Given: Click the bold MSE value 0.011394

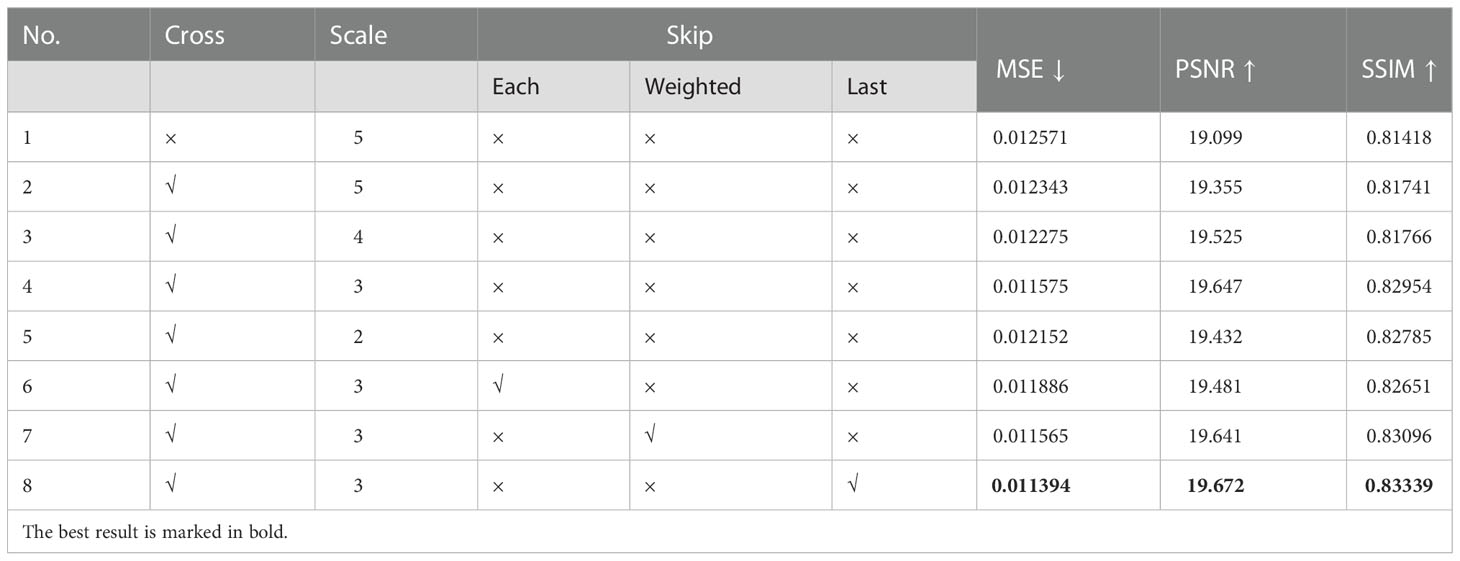Looking at the screenshot, I should coord(1030,486).
